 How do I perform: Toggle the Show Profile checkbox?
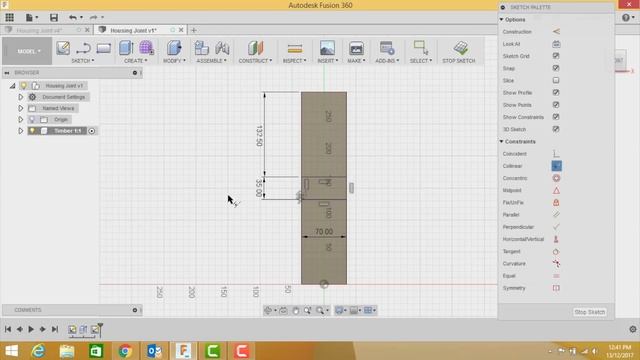coord(556,93)
